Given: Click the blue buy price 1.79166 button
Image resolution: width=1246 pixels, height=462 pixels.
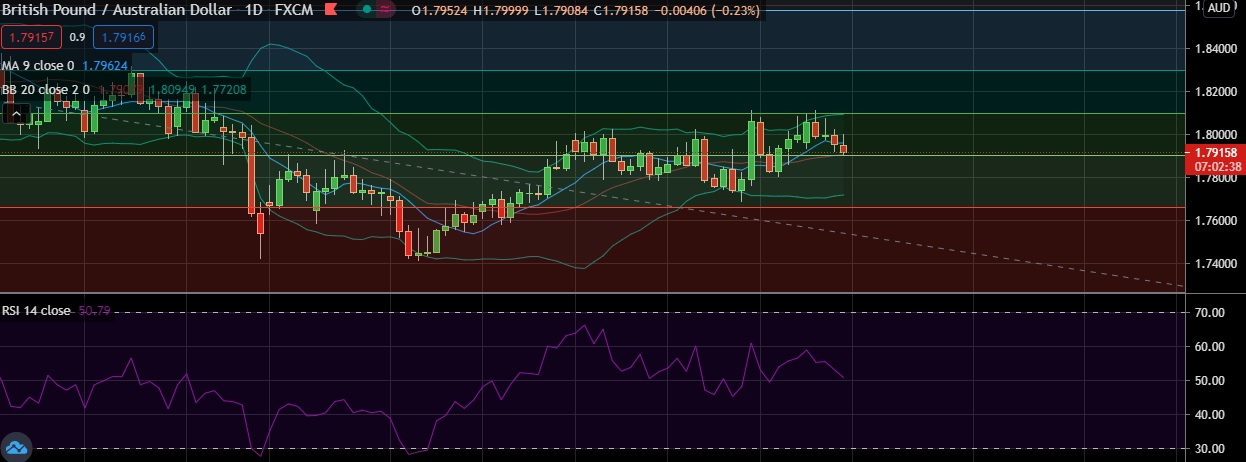Looking at the screenshot, I should [123, 38].
